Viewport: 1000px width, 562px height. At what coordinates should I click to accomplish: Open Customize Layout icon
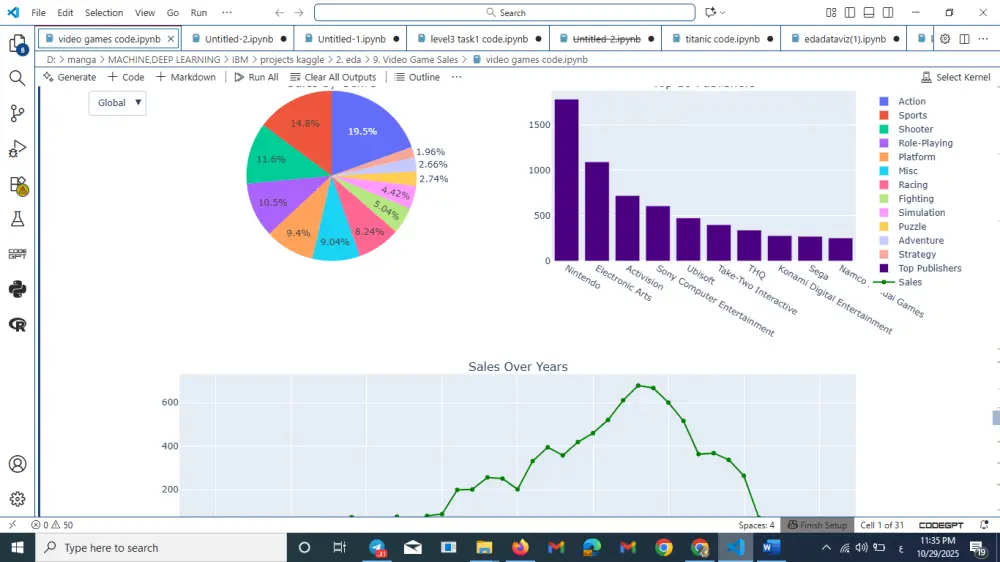click(x=831, y=13)
